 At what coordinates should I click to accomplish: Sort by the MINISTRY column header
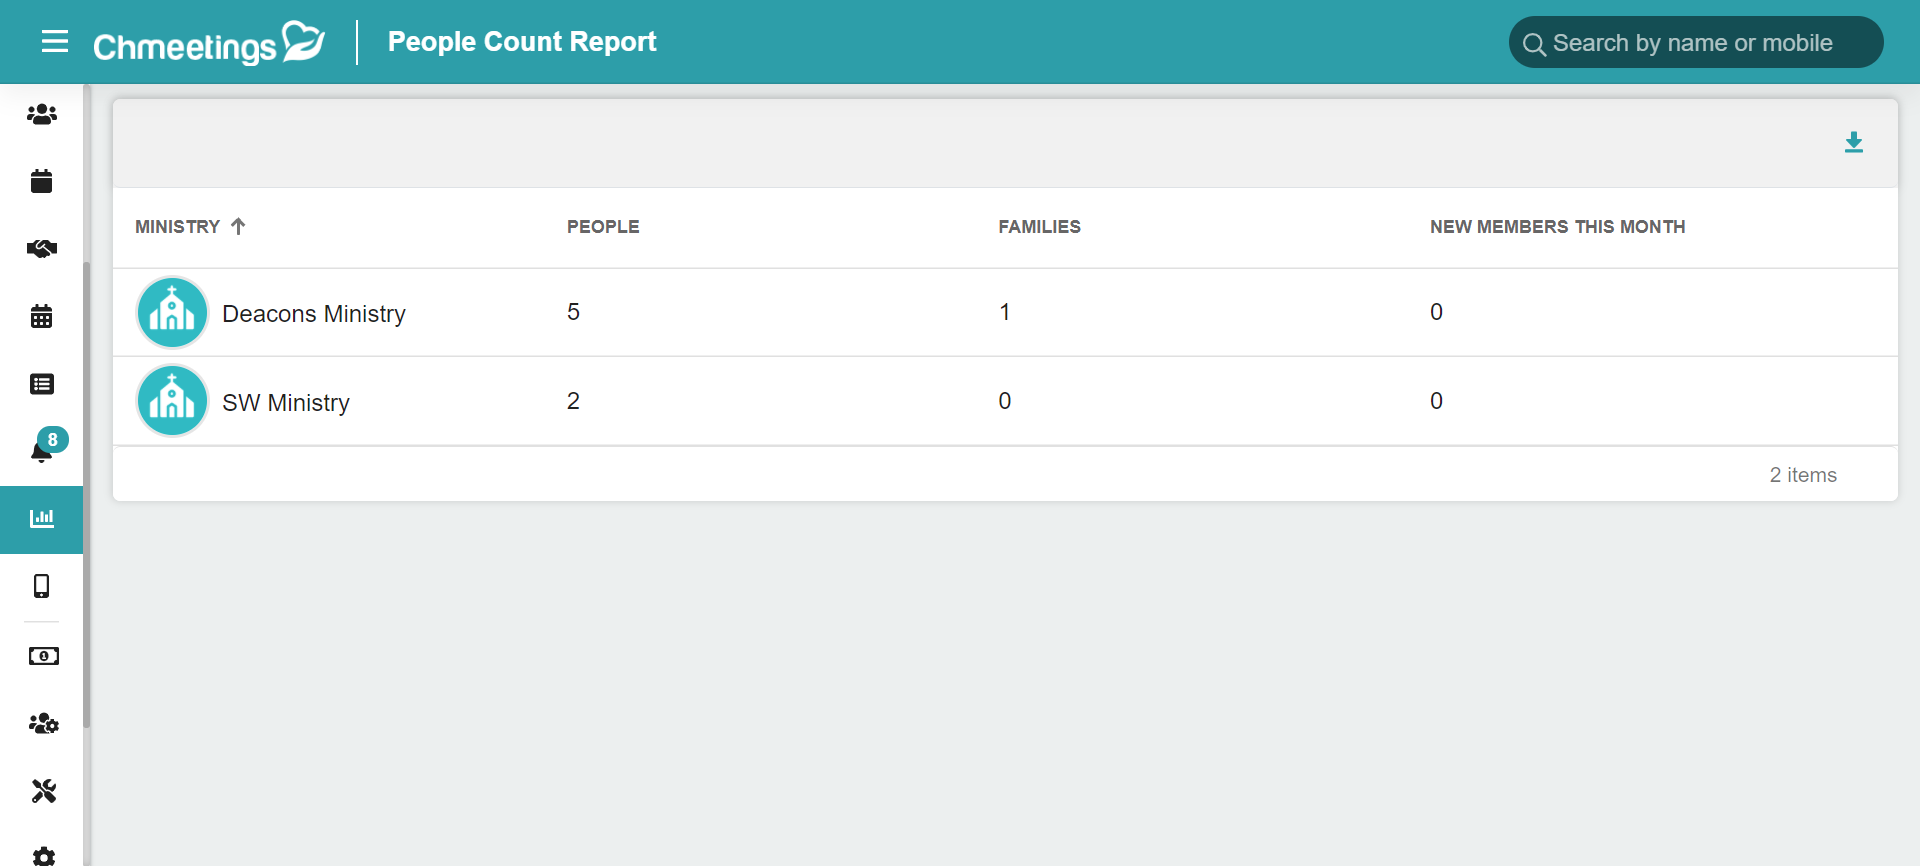tap(177, 227)
